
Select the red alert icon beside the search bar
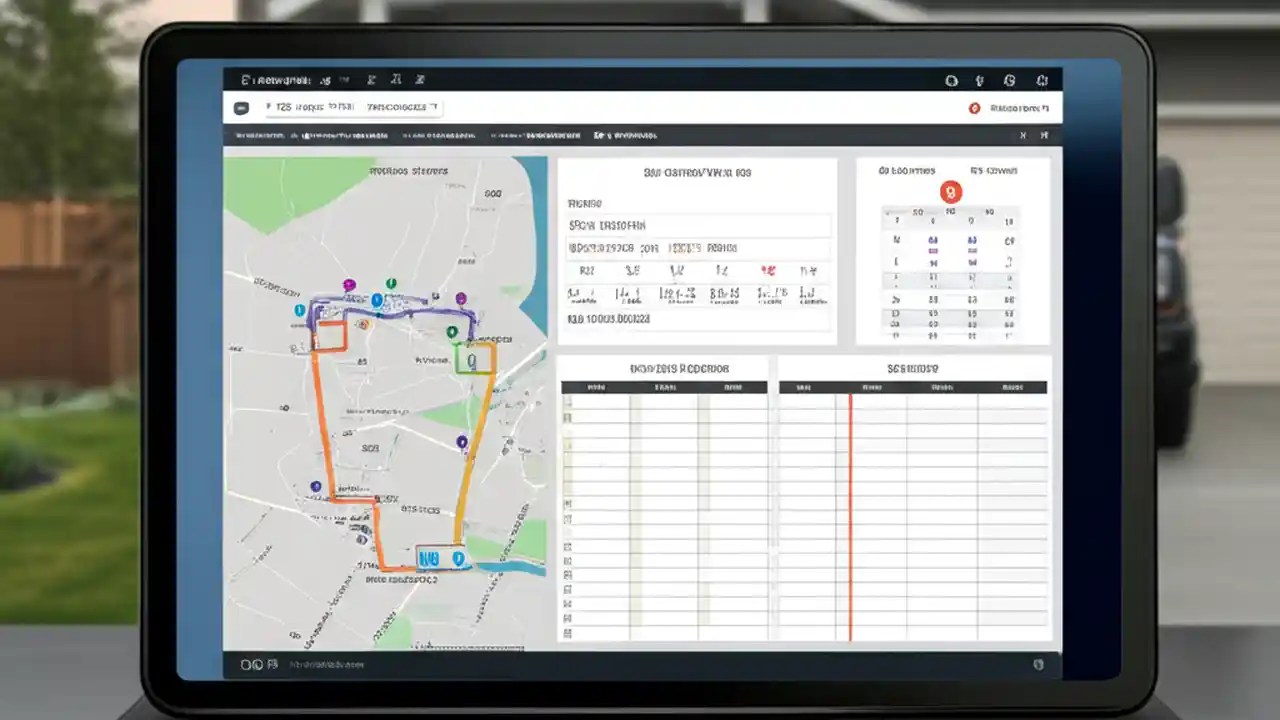click(x=975, y=108)
